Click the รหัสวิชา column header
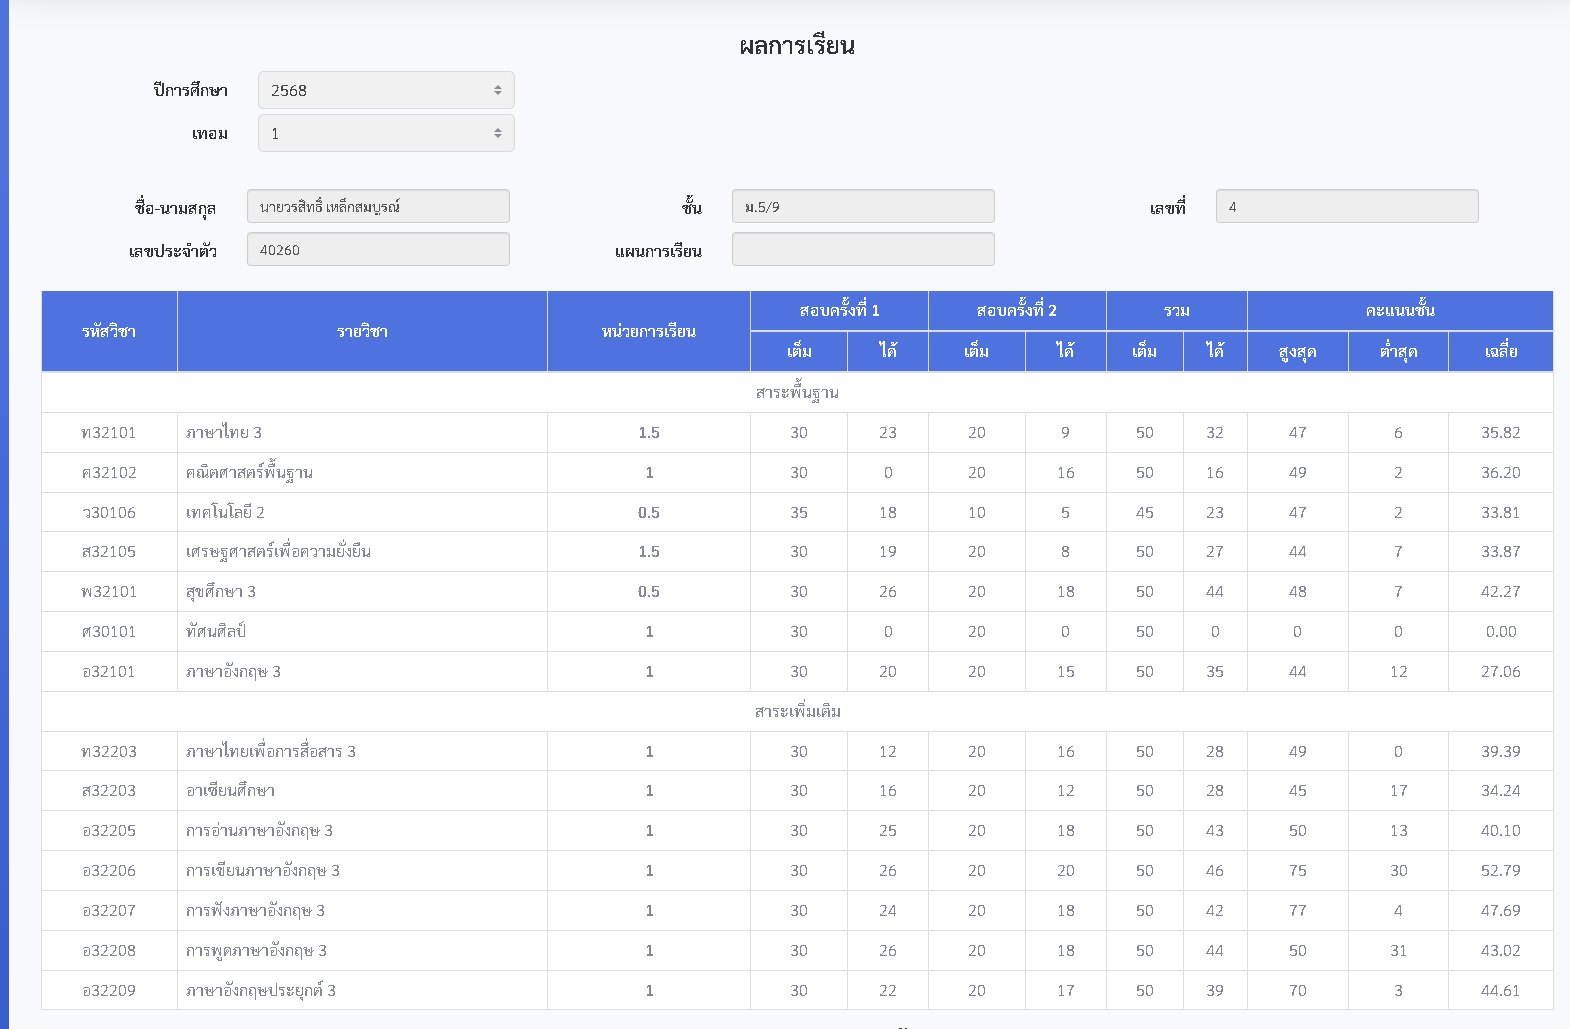Screen dimensions: 1570x1029 (109, 332)
